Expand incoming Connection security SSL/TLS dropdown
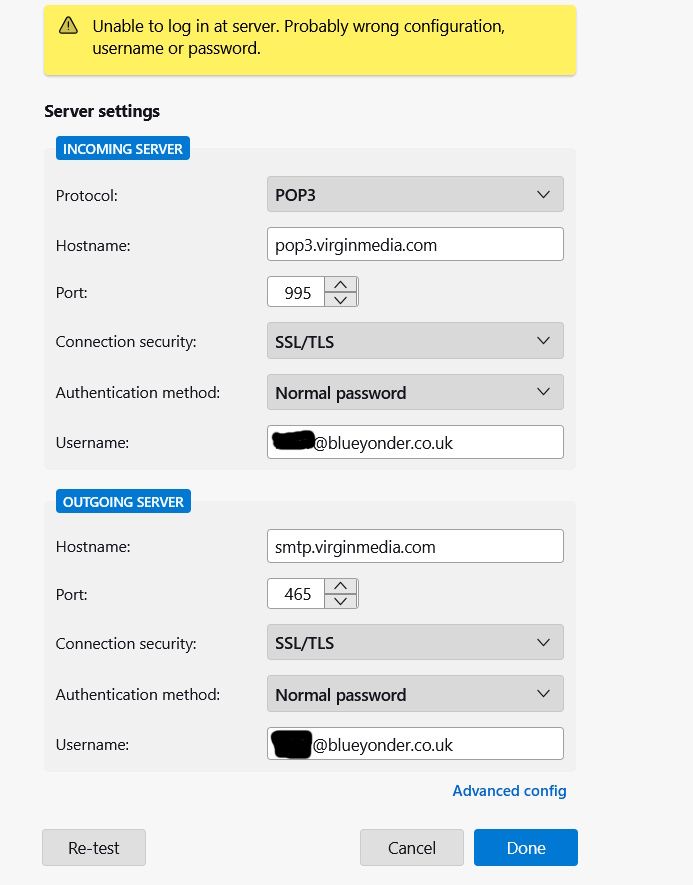The image size is (693, 885). pos(415,340)
